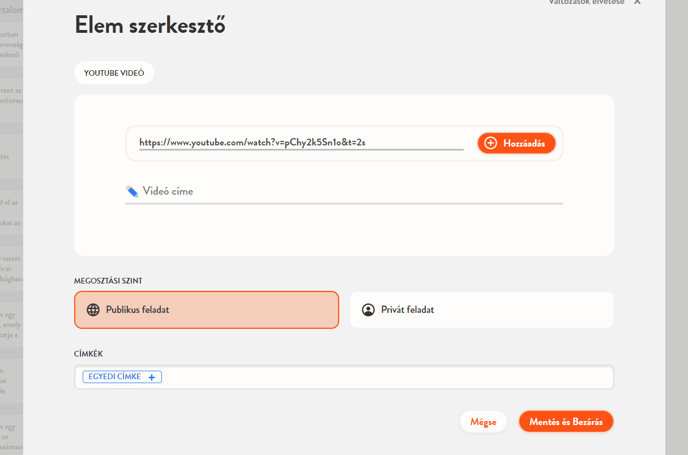Add a tag via the Egyedi címke chip
Screen dimensions: 688x455
tap(115, 377)
